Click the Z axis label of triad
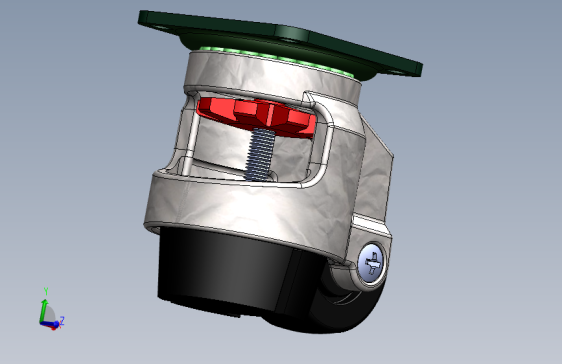562x364 pixels. [62, 320]
